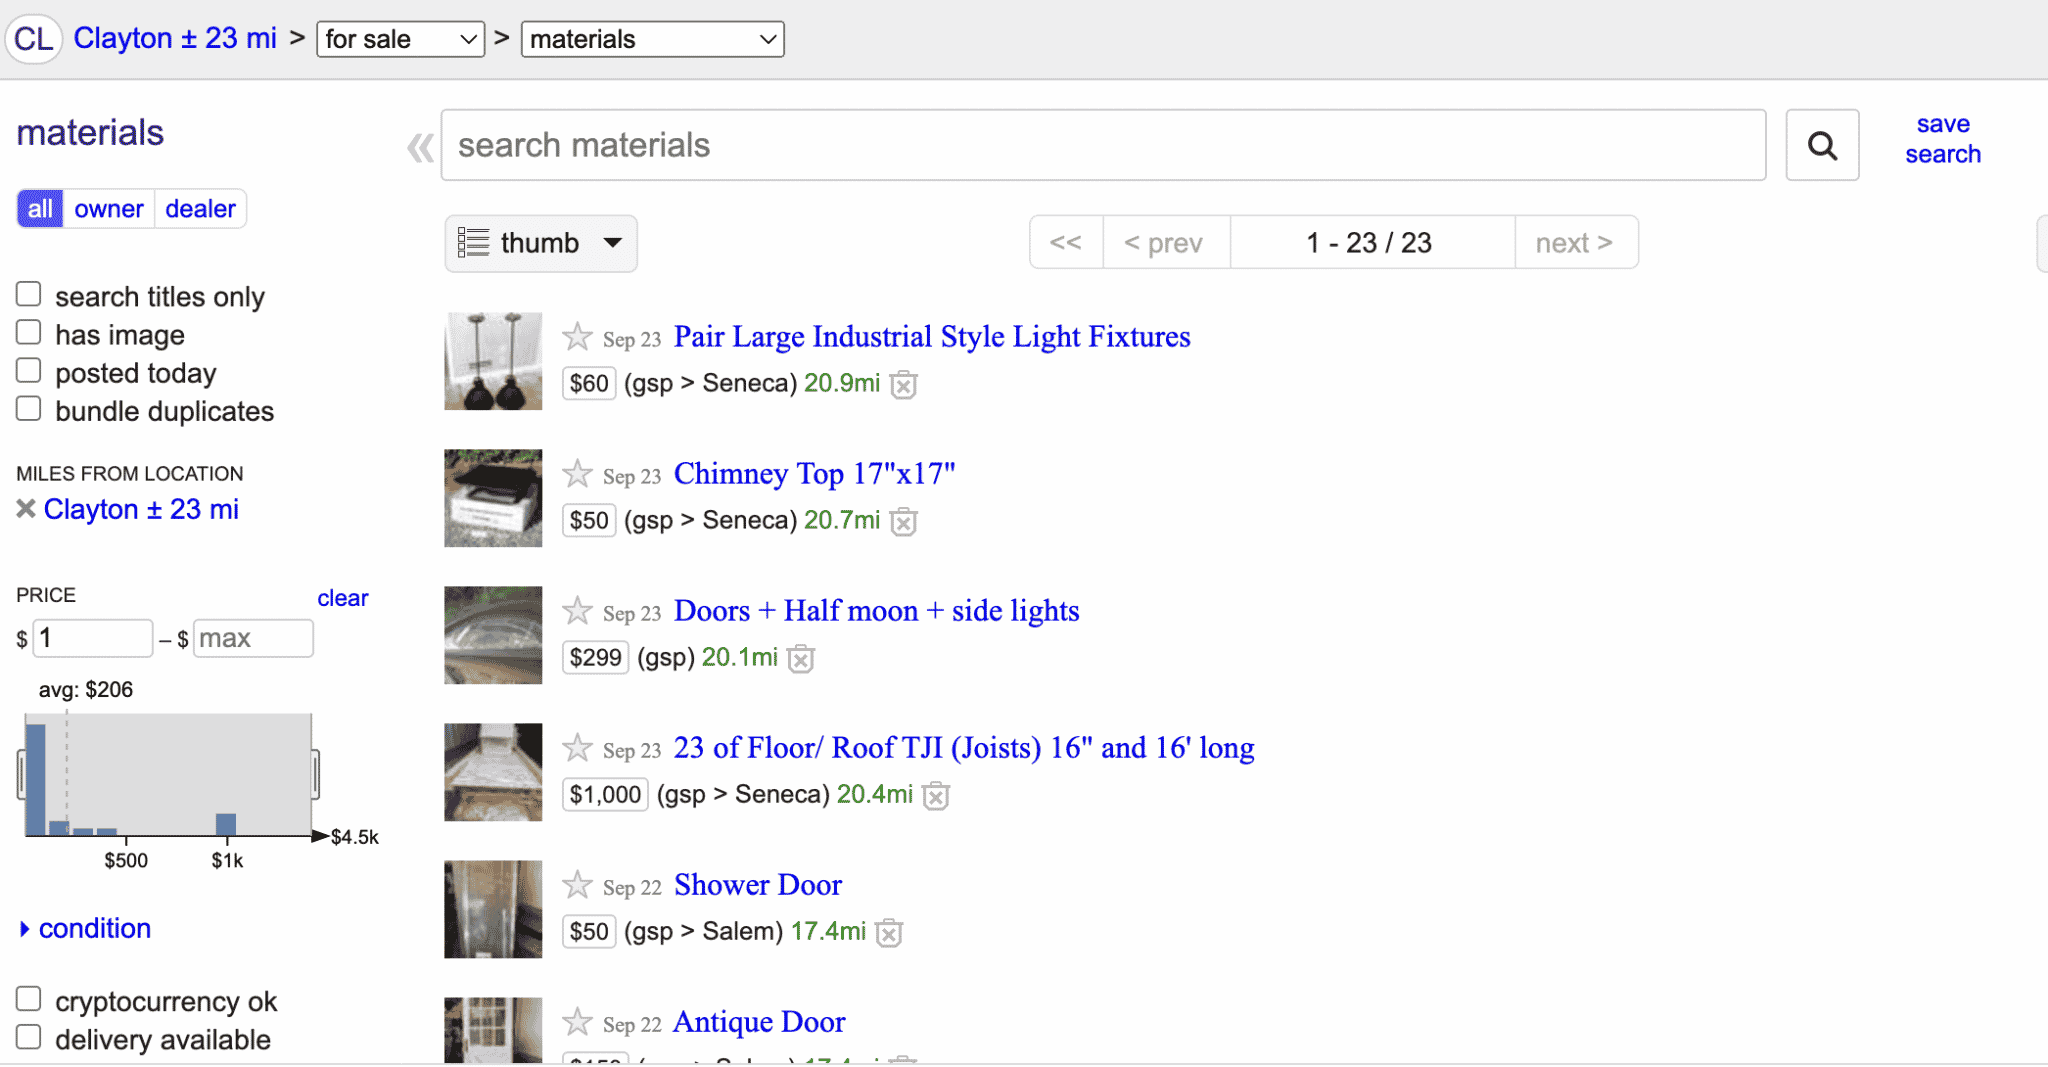Click the CL Craigslist home logo
Screen dimensions: 2048x1067
click(x=34, y=40)
